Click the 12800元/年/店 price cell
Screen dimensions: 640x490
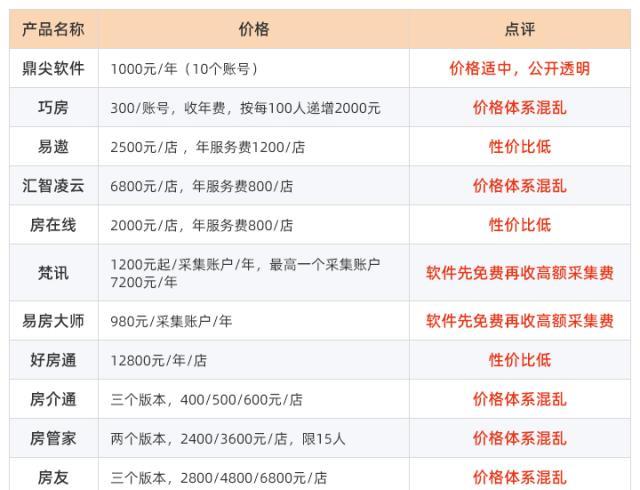pos(254,360)
